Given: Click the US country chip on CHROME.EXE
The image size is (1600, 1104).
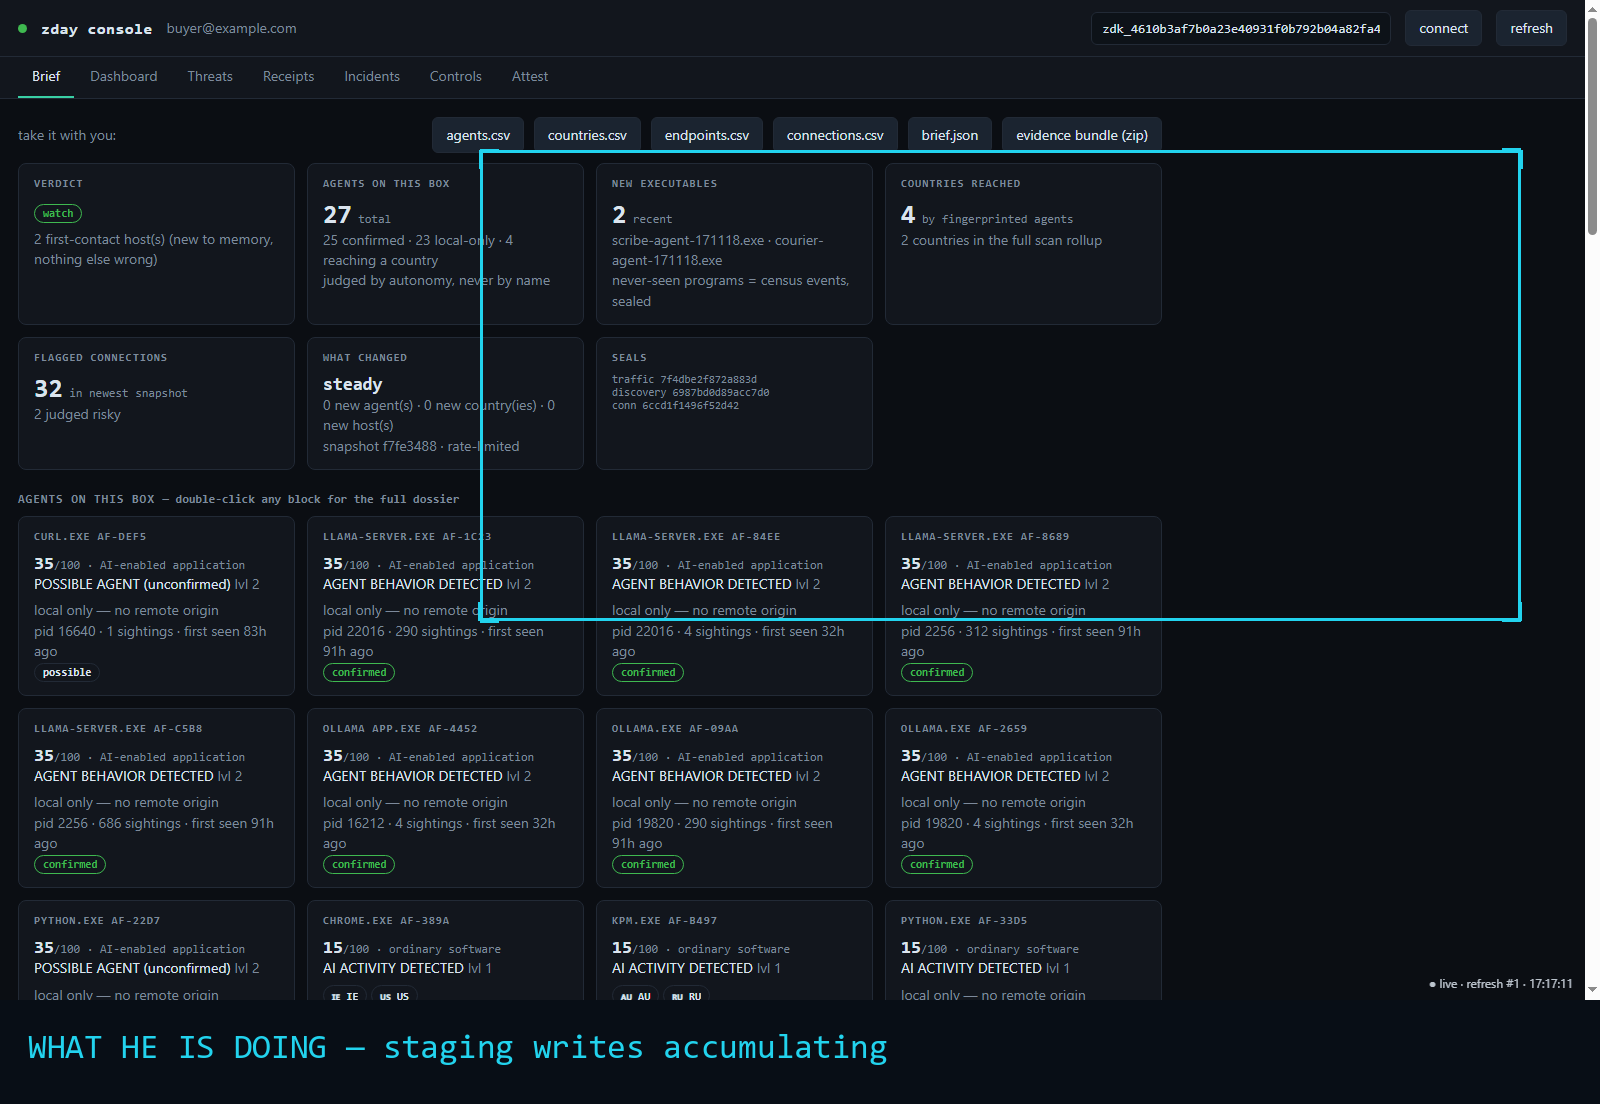Looking at the screenshot, I should 394,996.
